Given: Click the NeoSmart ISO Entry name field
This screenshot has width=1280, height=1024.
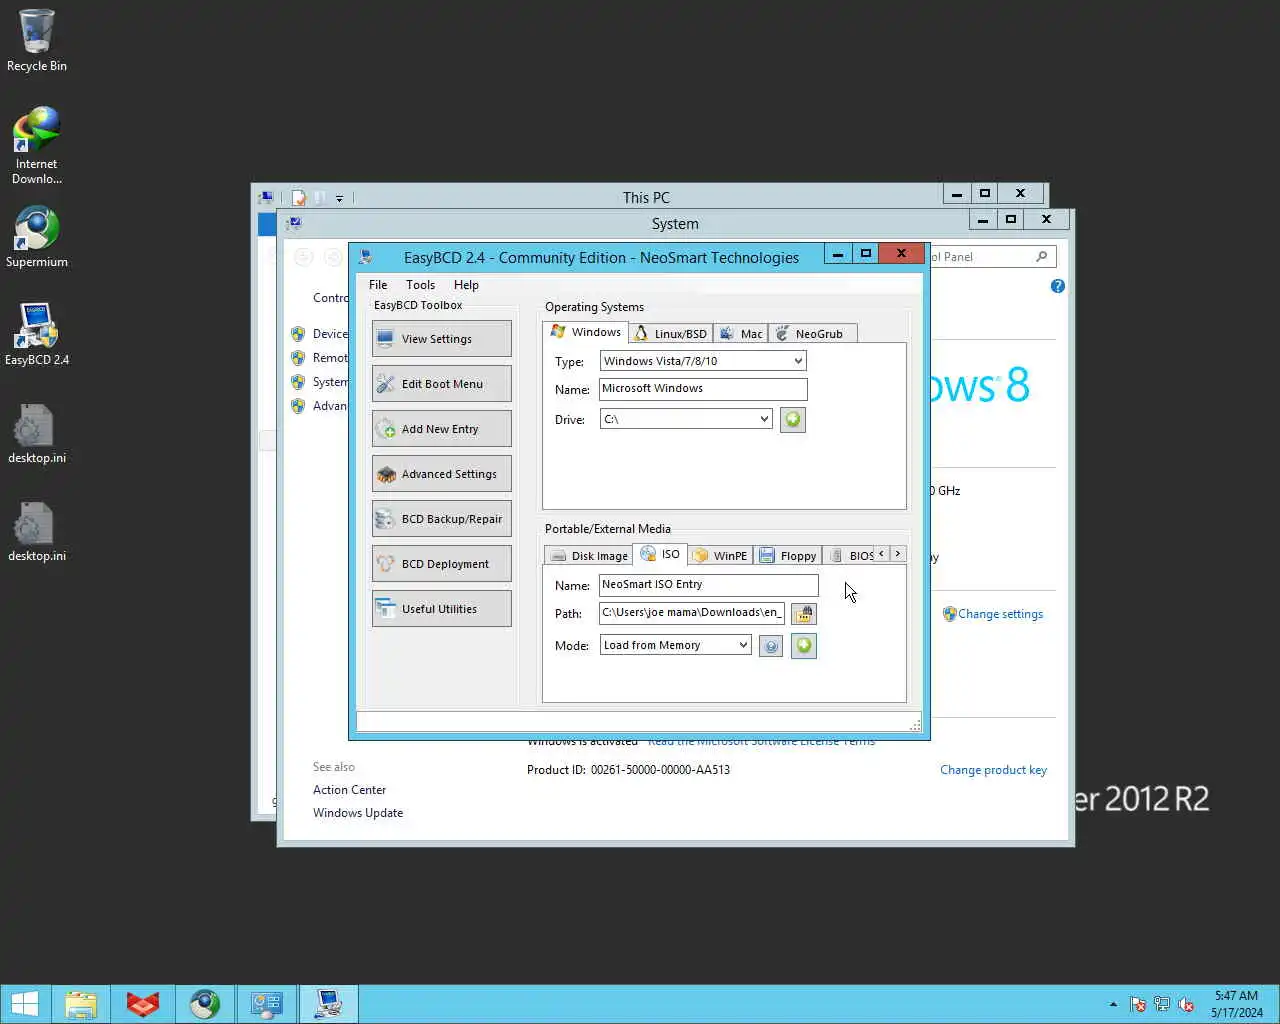Looking at the screenshot, I should [708, 585].
